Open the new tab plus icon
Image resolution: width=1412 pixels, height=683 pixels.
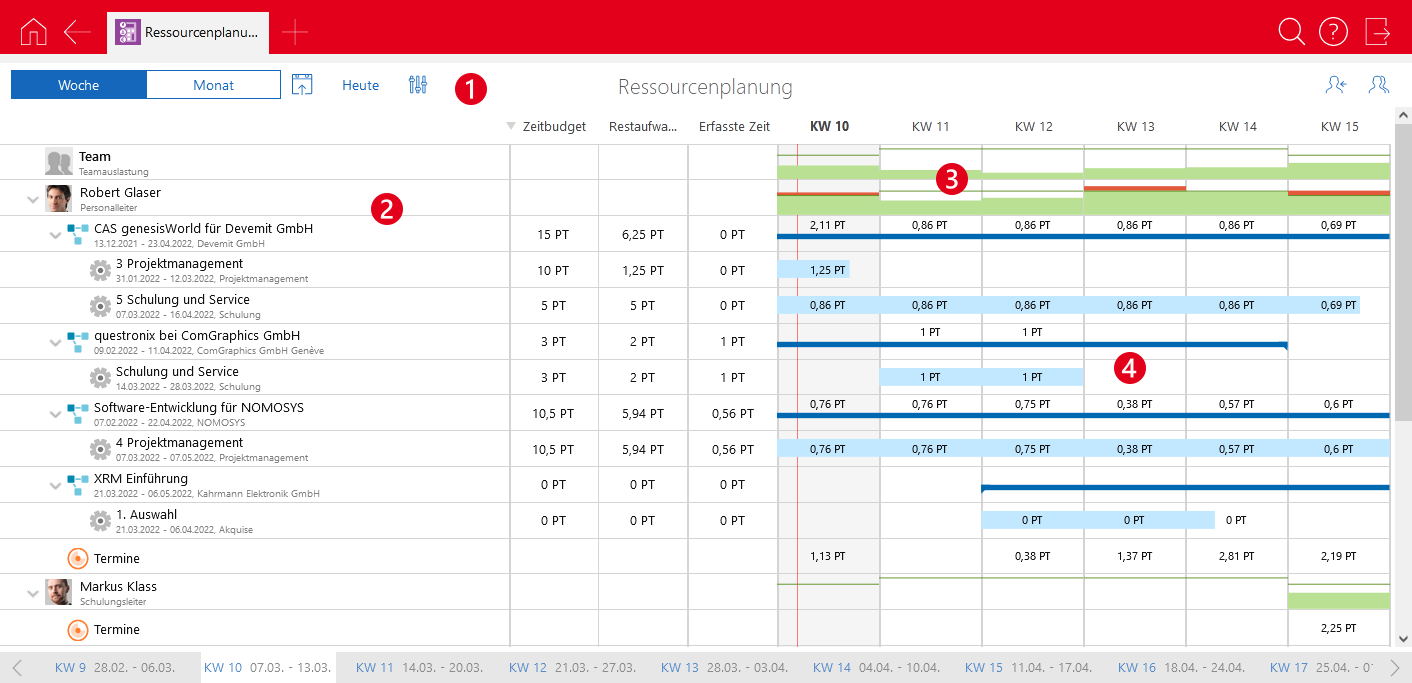pos(295,32)
